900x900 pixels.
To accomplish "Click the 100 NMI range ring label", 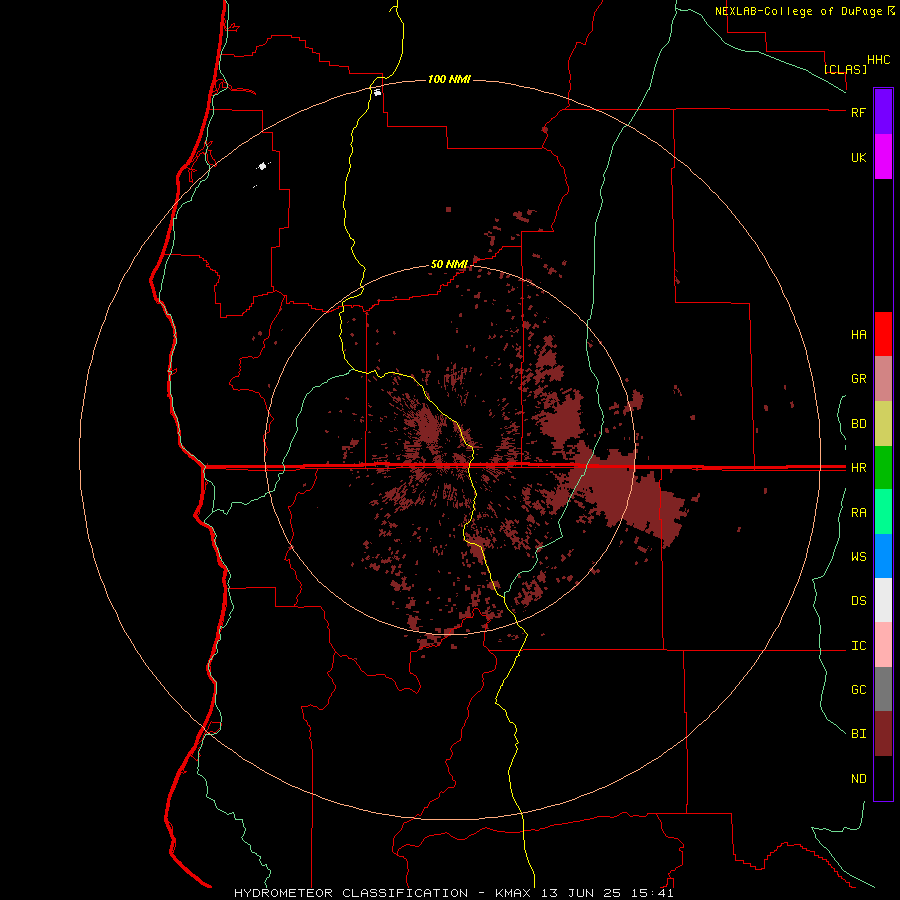I will [x=449, y=79].
